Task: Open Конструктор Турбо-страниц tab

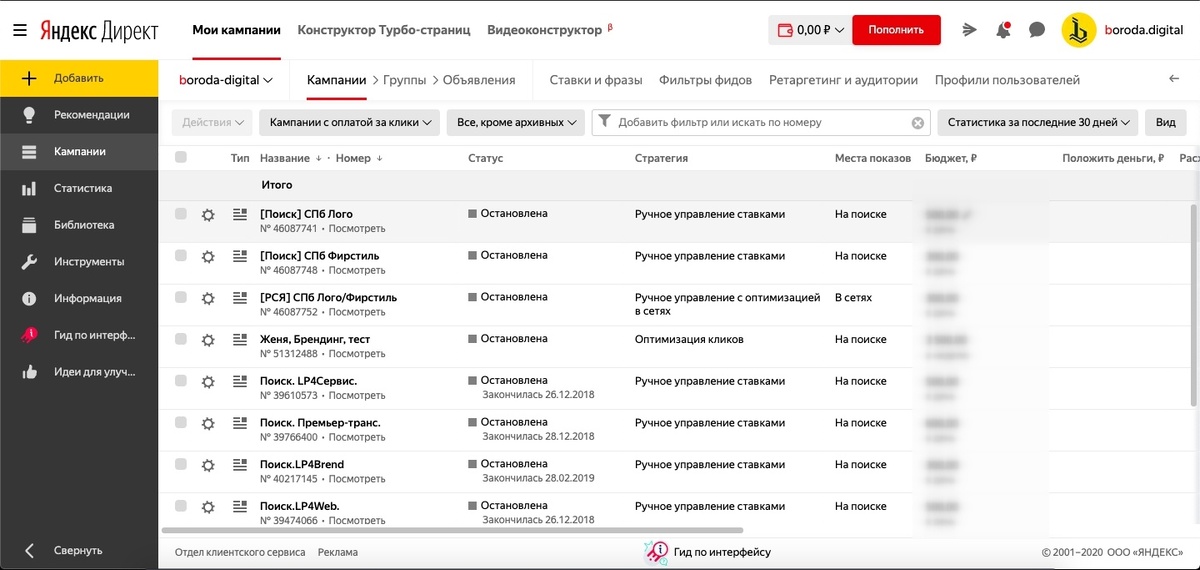Action: (384, 30)
